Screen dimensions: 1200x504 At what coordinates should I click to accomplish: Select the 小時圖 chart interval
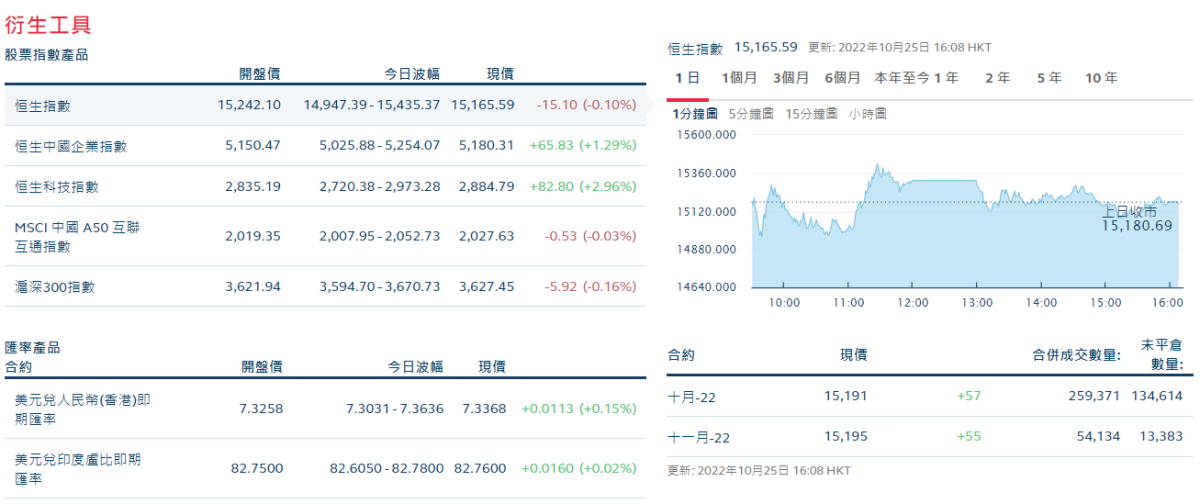coord(867,114)
